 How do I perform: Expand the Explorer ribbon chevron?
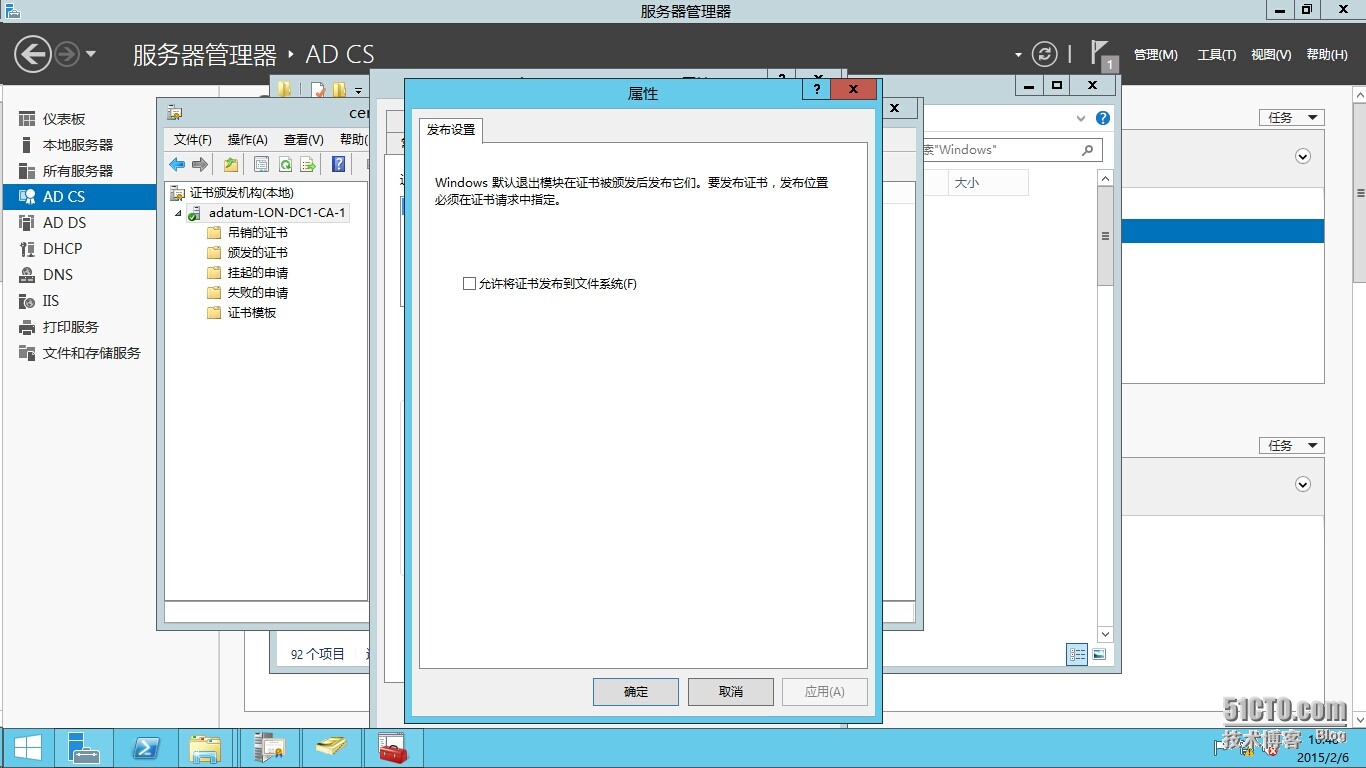coord(1081,118)
